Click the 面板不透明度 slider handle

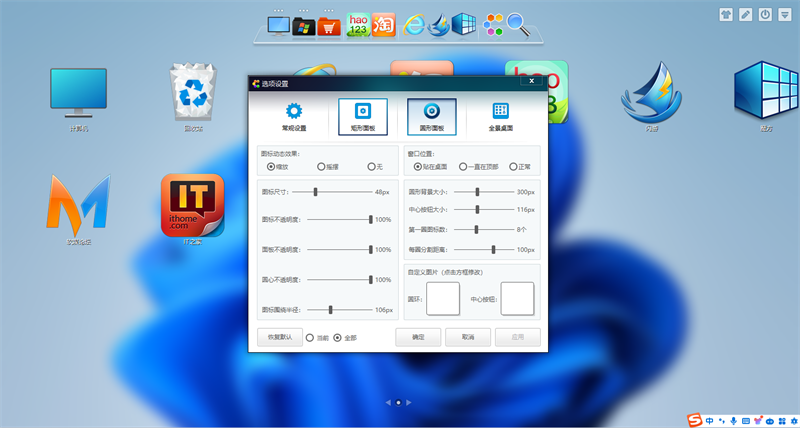click(x=371, y=249)
